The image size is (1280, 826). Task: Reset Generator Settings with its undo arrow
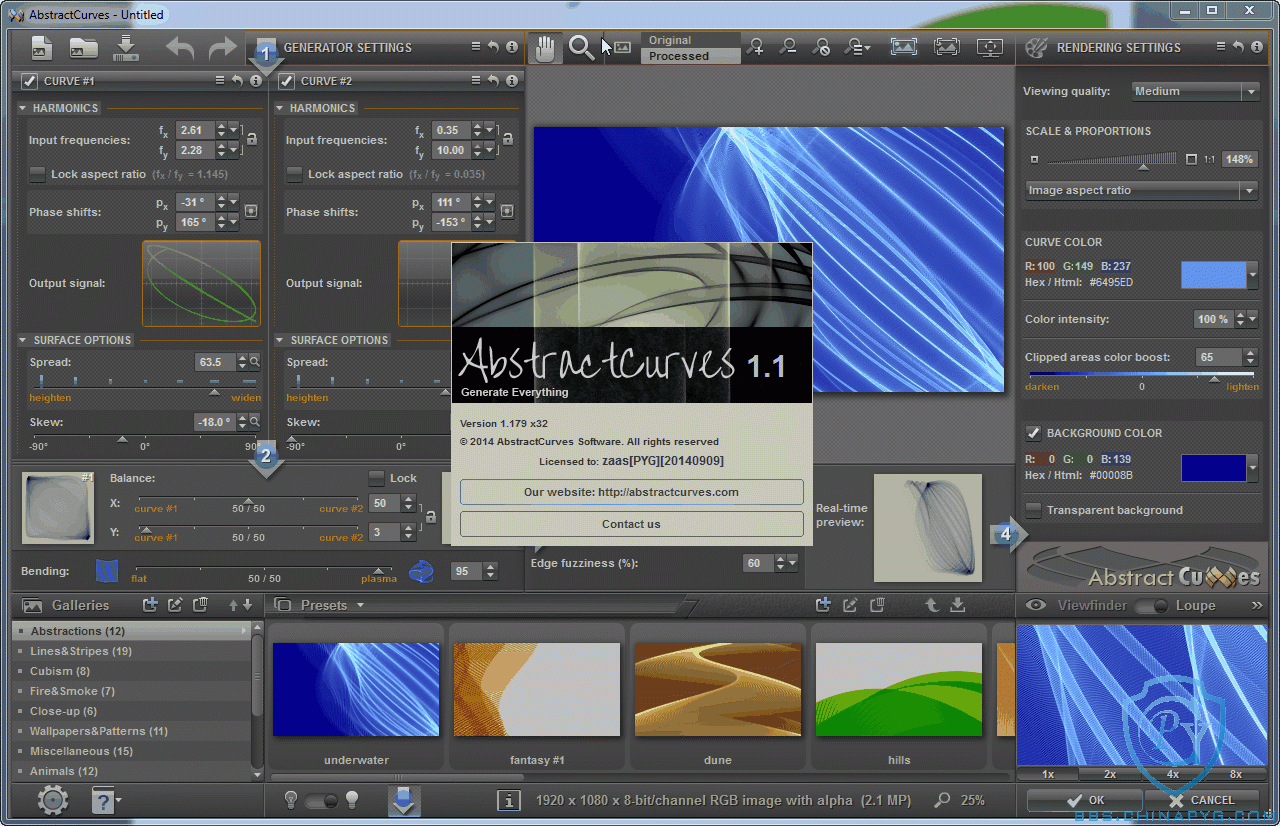[493, 47]
